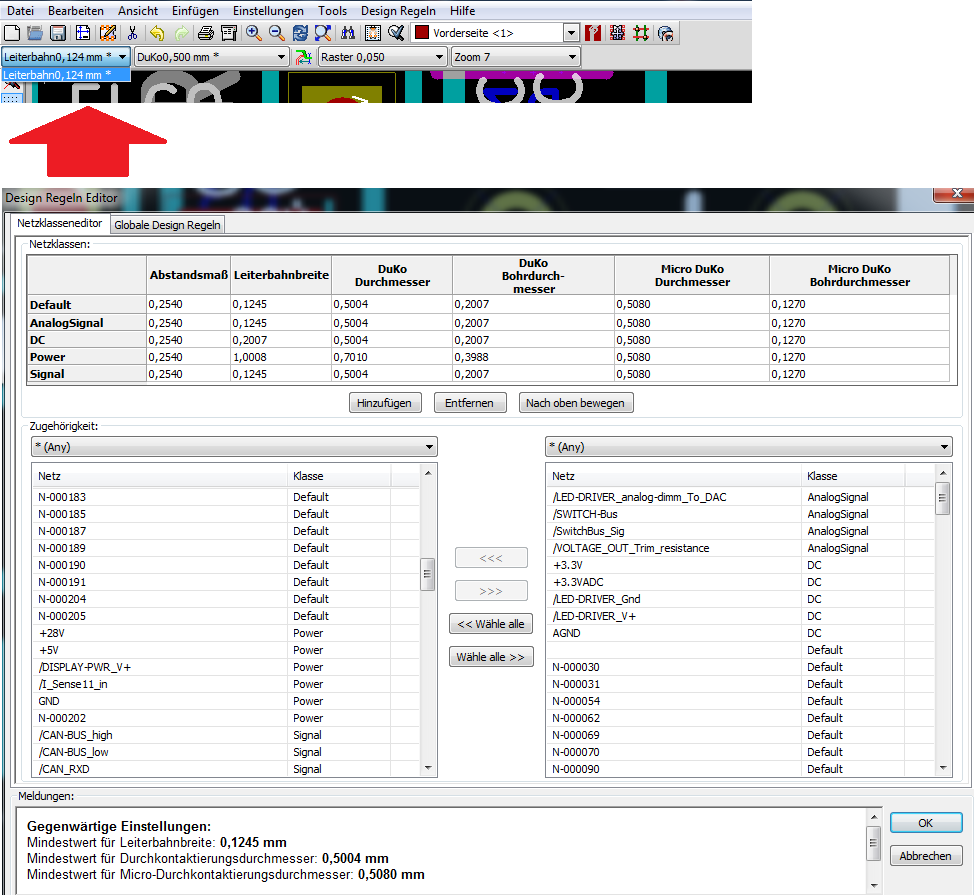Viewport: 974px width, 895px height.
Task: Undo the last action
Action: pos(157,33)
